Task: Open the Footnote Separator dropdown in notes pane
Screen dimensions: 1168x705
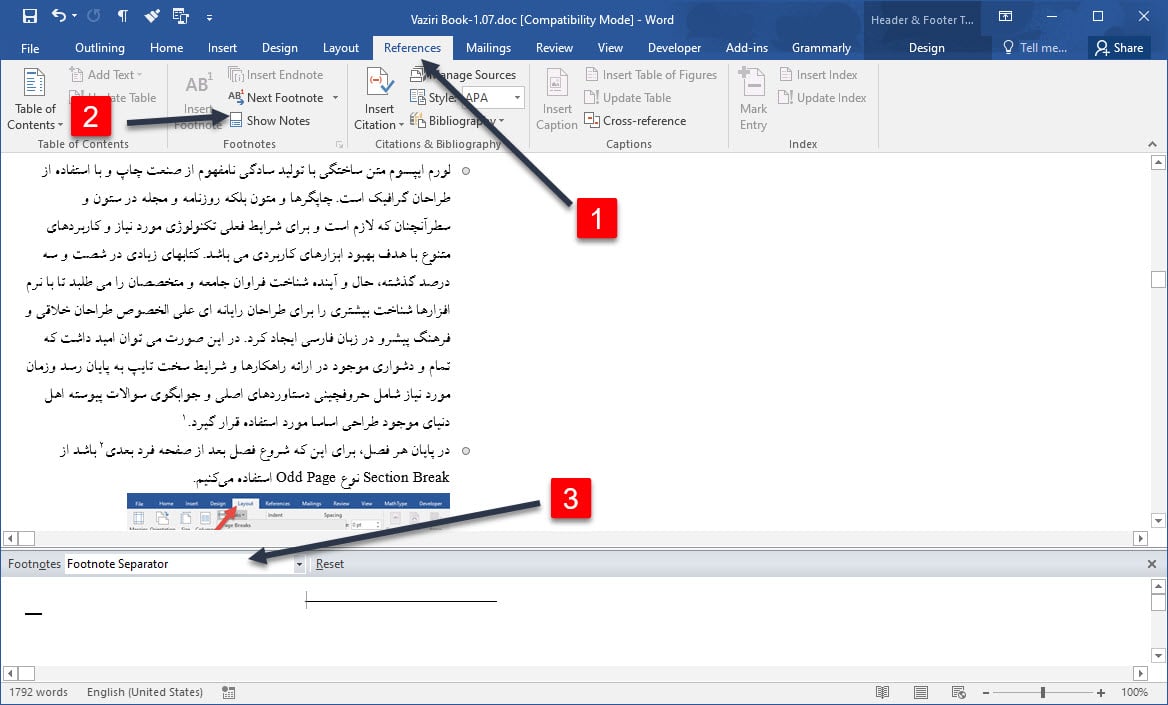Action: [x=299, y=564]
